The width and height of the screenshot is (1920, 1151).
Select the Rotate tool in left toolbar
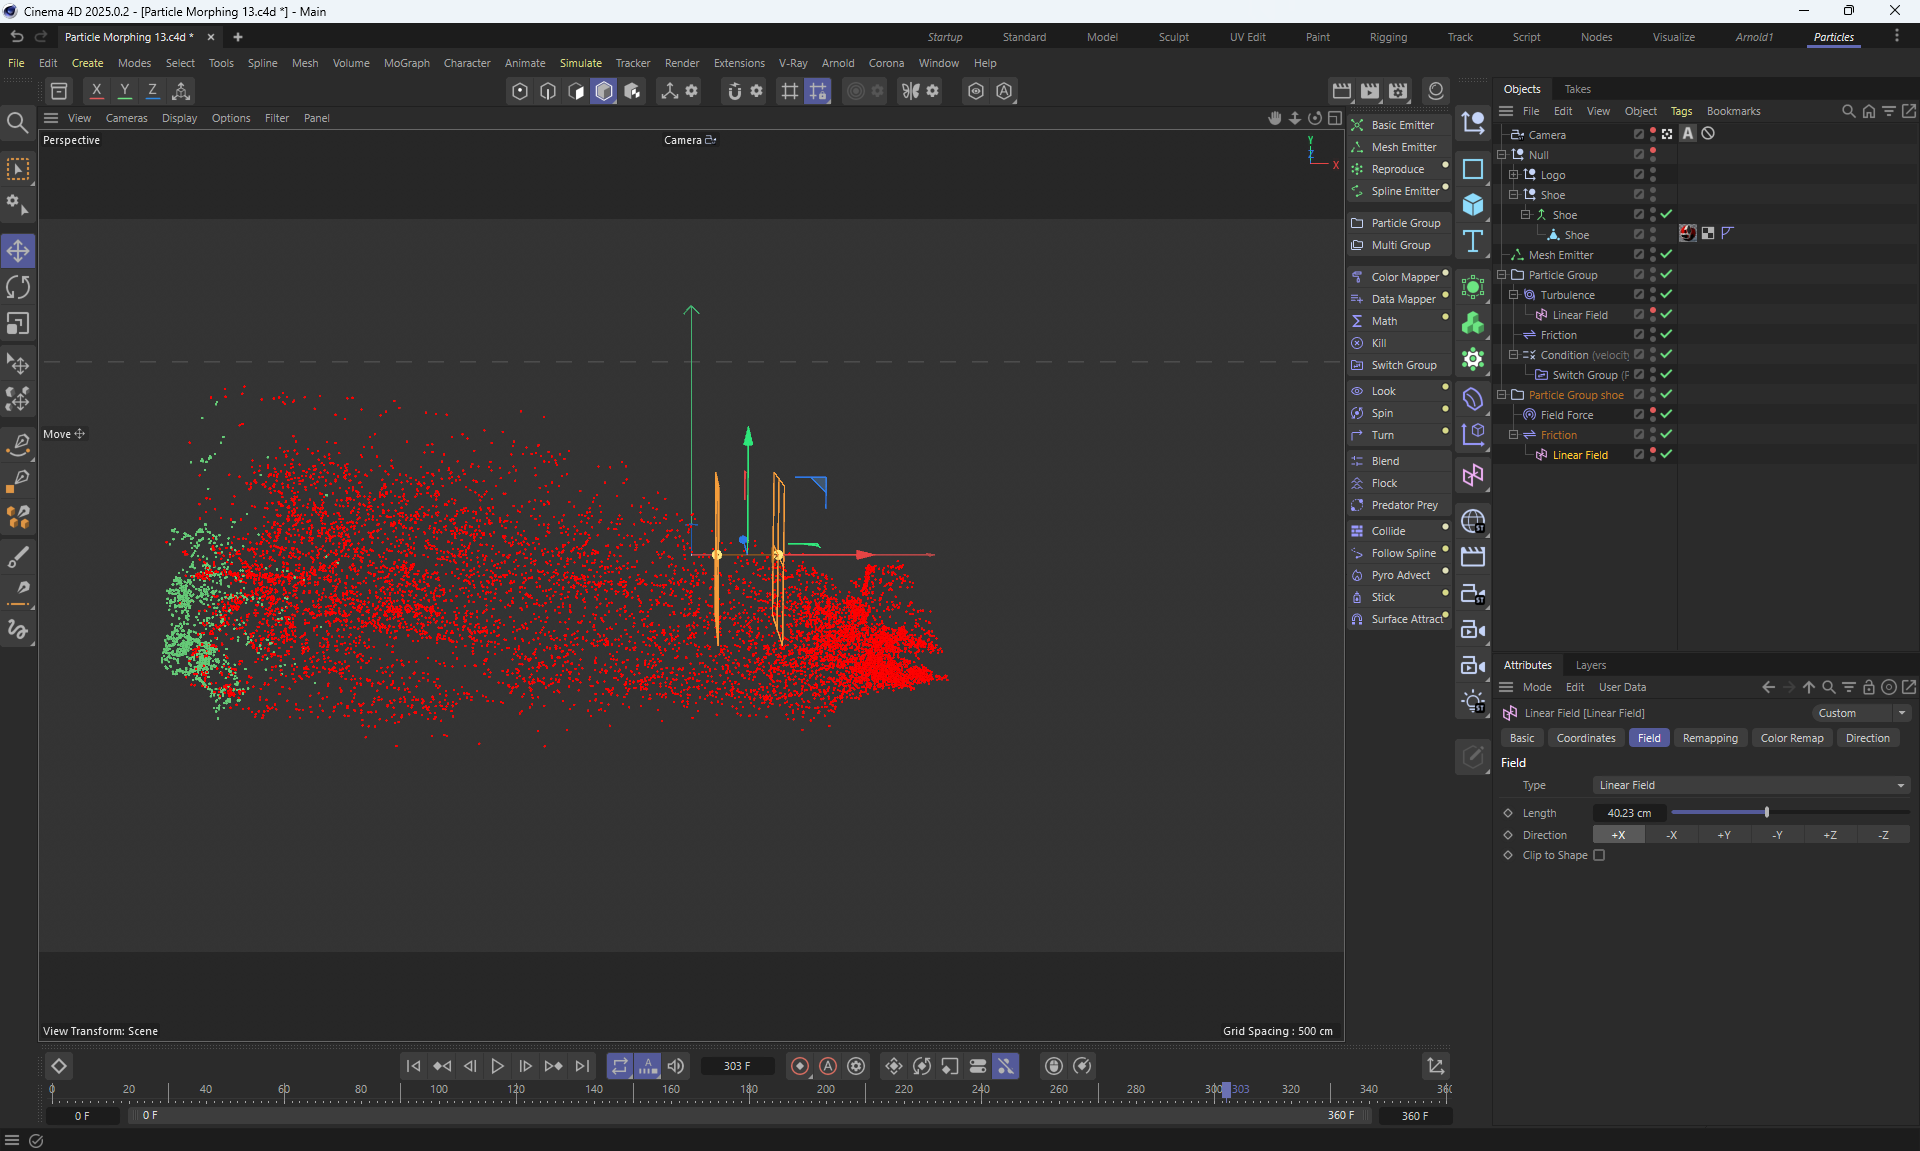(18, 287)
